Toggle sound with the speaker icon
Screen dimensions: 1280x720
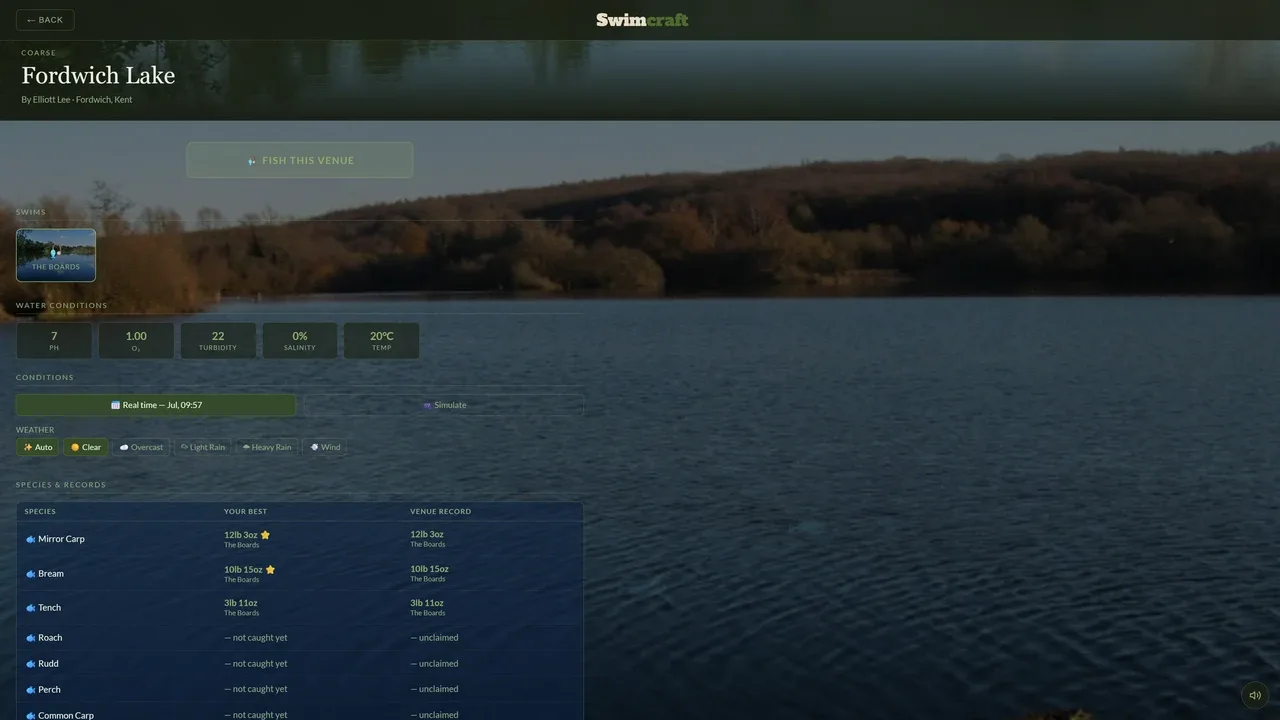(x=1255, y=695)
